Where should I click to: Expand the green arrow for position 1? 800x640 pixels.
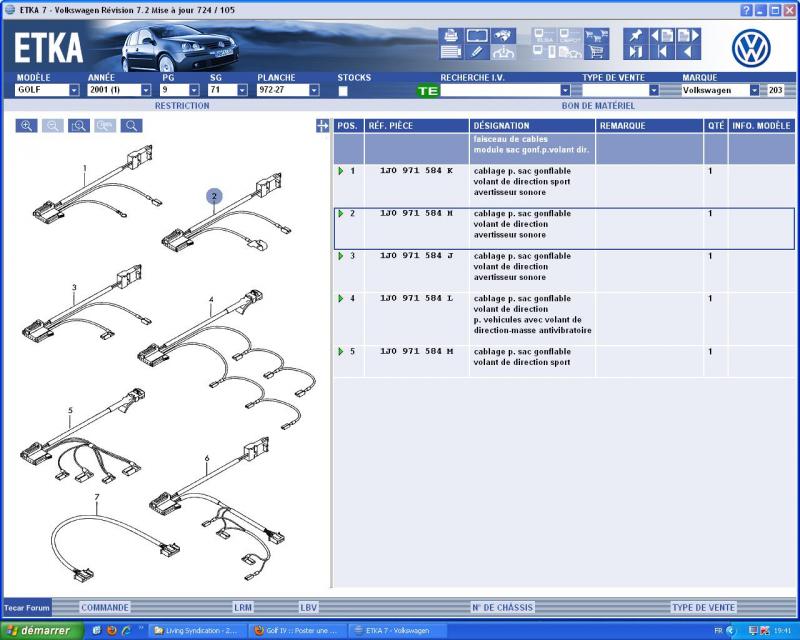(x=341, y=171)
